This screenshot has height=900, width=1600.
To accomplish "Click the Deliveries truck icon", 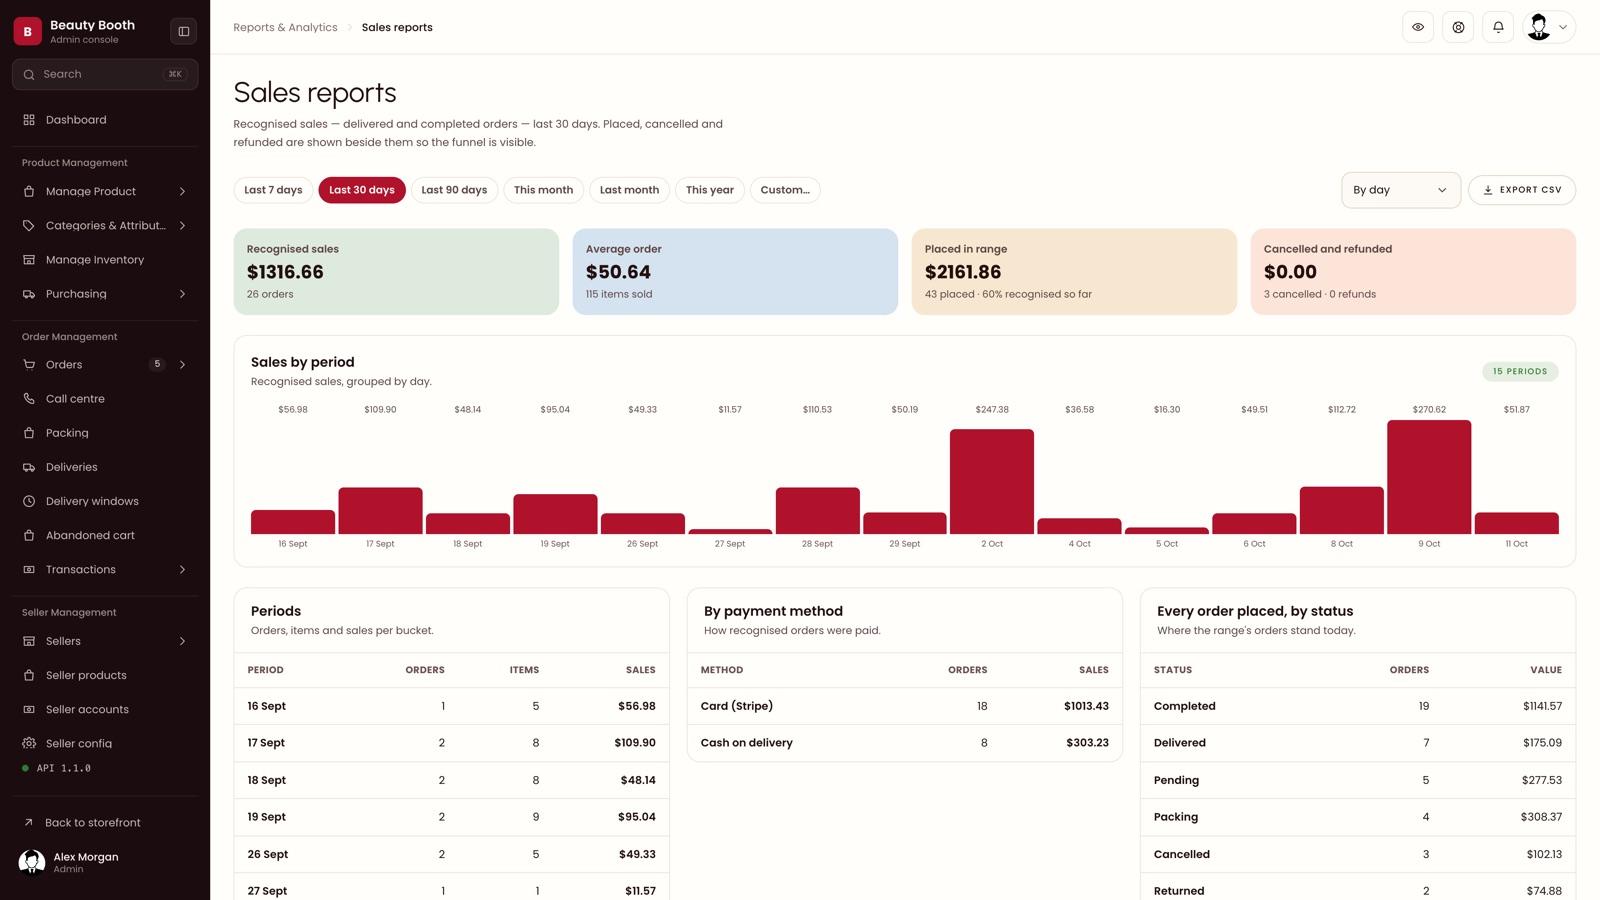I will 29,467.
